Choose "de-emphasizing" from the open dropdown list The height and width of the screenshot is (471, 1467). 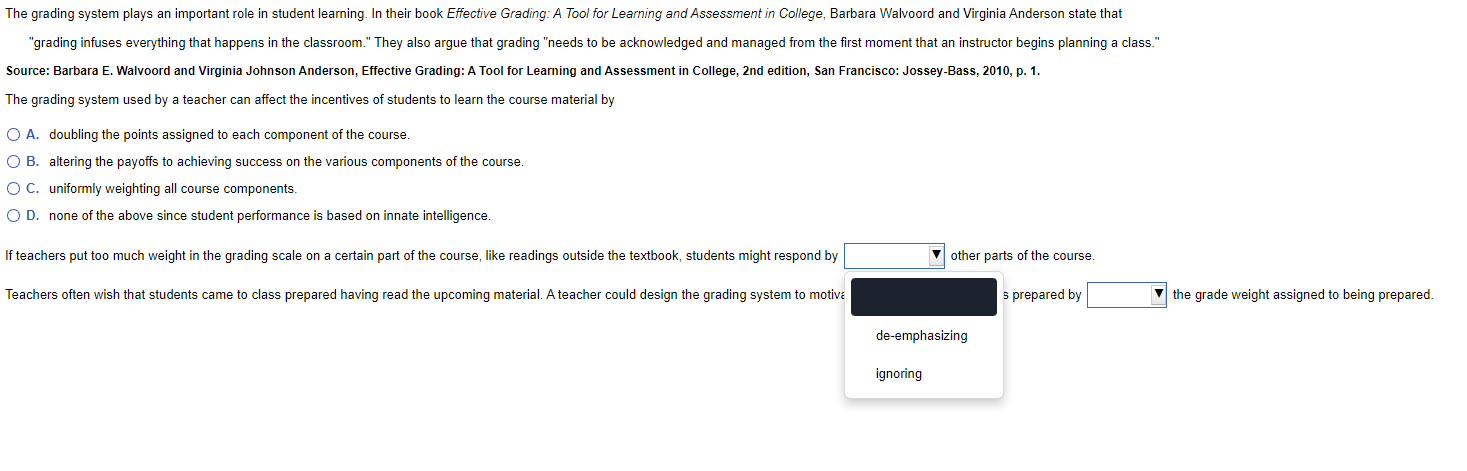(922, 336)
